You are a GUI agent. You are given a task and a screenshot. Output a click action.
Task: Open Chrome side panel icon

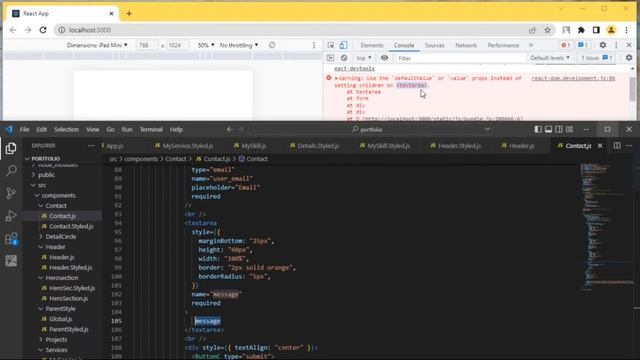click(x=596, y=30)
